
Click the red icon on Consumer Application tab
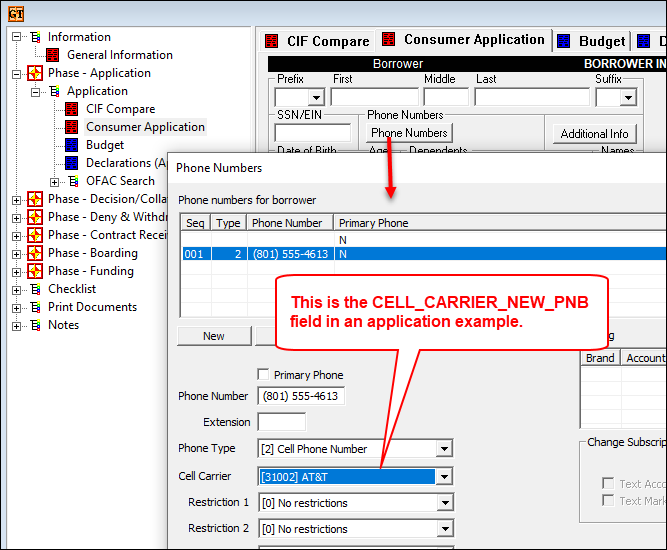[x=388, y=39]
